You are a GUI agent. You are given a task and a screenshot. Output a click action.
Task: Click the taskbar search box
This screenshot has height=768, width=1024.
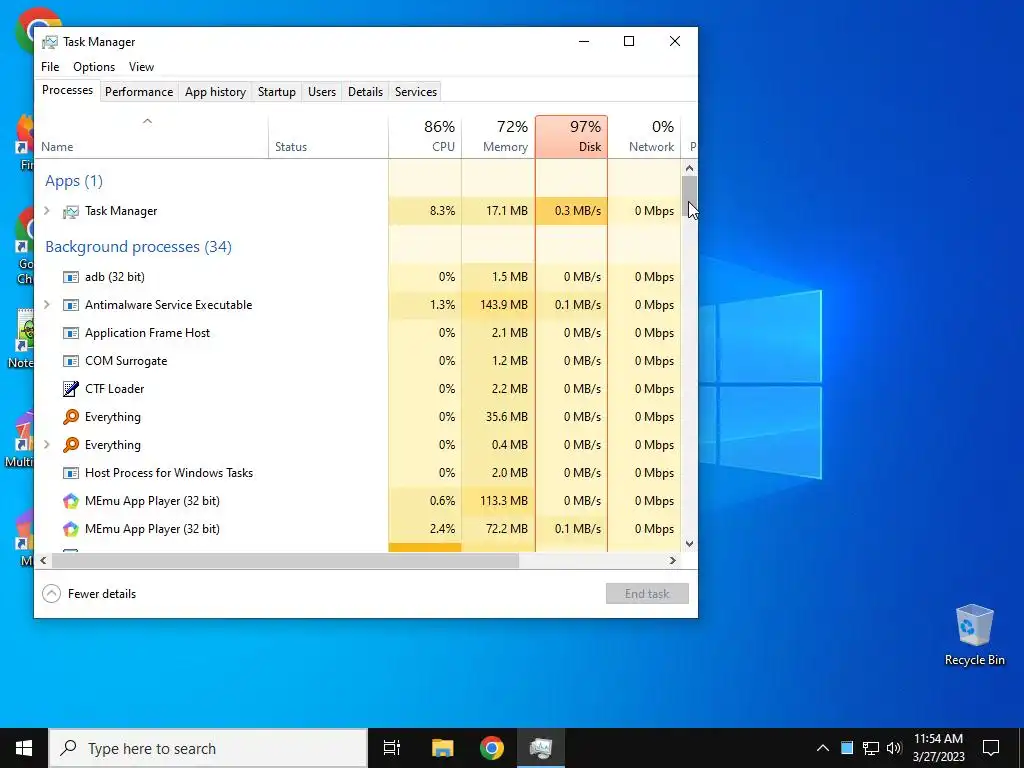pyautogui.click(x=208, y=748)
